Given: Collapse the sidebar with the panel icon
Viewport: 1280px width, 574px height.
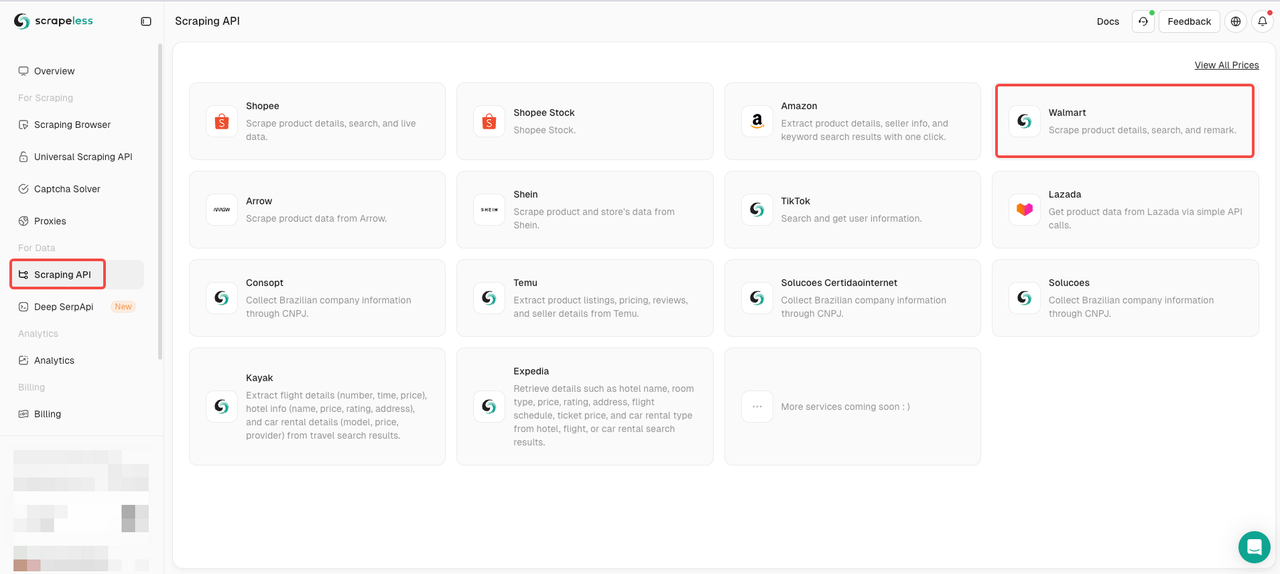Looking at the screenshot, I should tap(146, 21).
